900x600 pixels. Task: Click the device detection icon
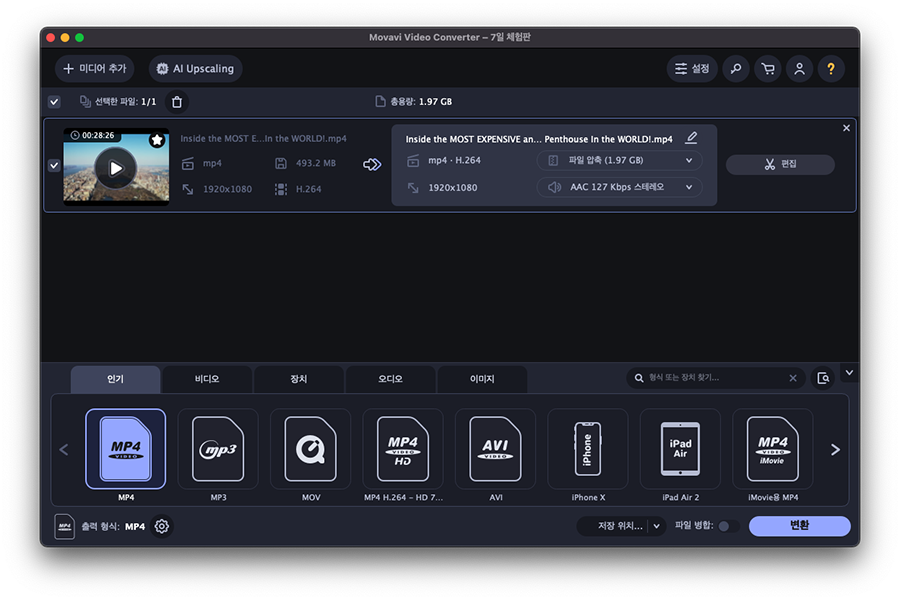pyautogui.click(x=823, y=378)
